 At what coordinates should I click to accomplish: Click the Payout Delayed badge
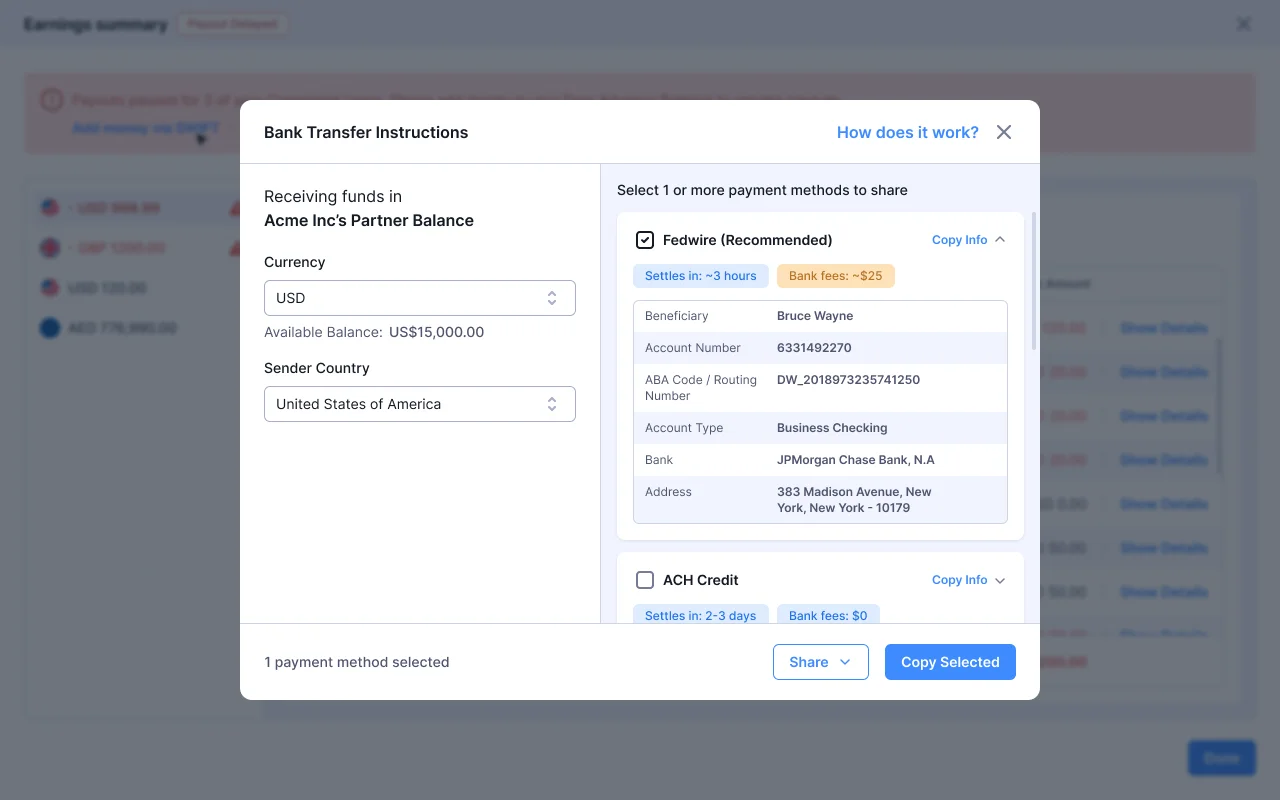(x=233, y=23)
